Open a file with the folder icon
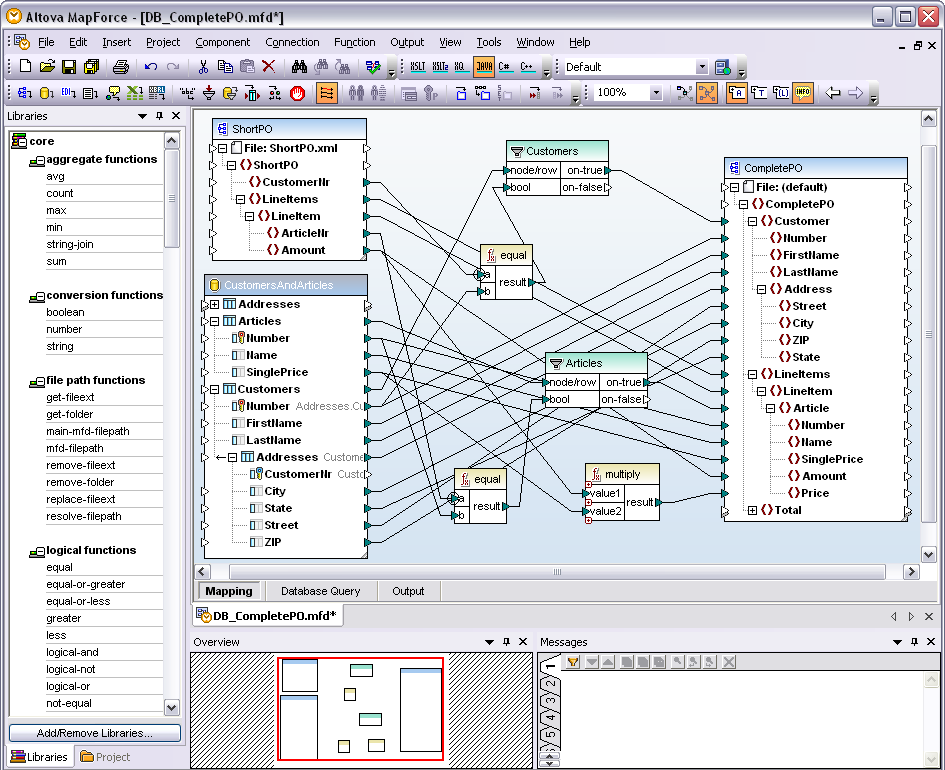Screen dimensions: 945x770 click(x=47, y=66)
